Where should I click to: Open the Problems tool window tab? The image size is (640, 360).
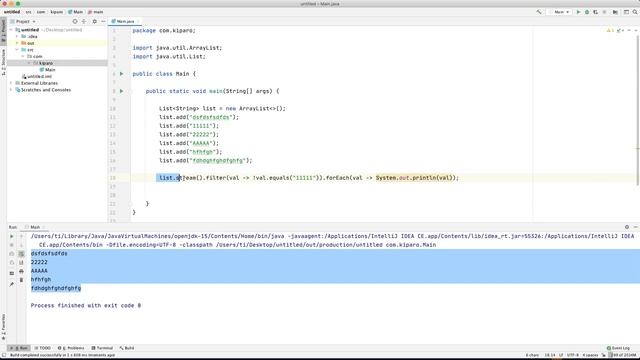point(71,348)
